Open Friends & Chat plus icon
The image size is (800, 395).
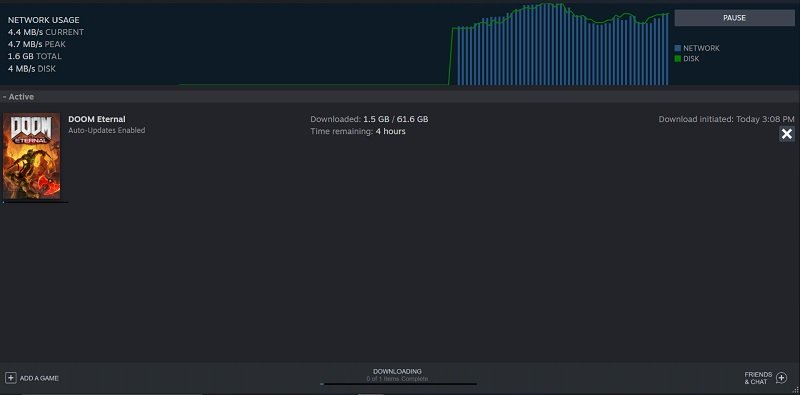pyautogui.click(x=781, y=378)
